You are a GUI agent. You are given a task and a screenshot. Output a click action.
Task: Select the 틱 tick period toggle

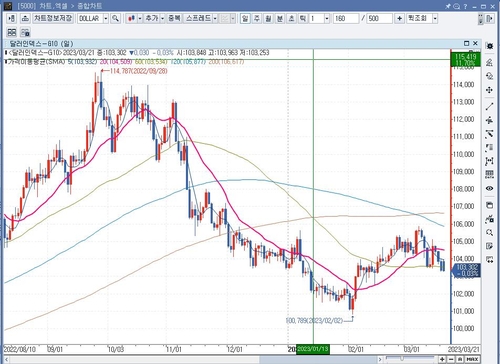(x=303, y=18)
